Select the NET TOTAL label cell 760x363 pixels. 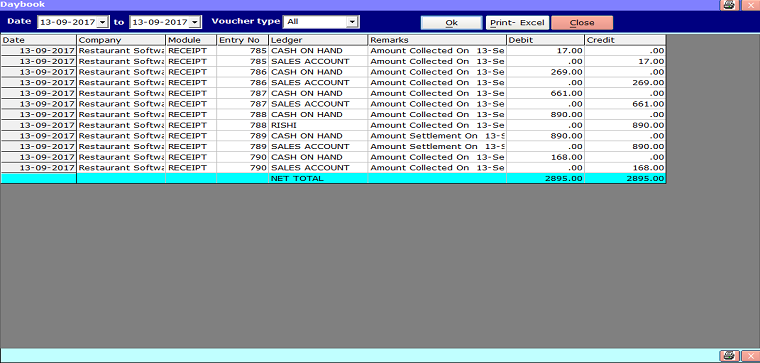pyautogui.click(x=318, y=178)
